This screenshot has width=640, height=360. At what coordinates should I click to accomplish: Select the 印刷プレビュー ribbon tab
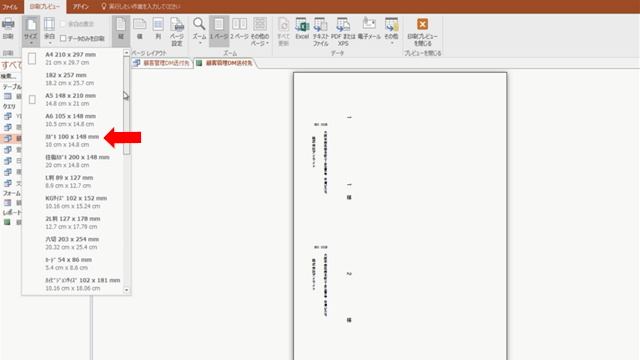click(x=44, y=7)
